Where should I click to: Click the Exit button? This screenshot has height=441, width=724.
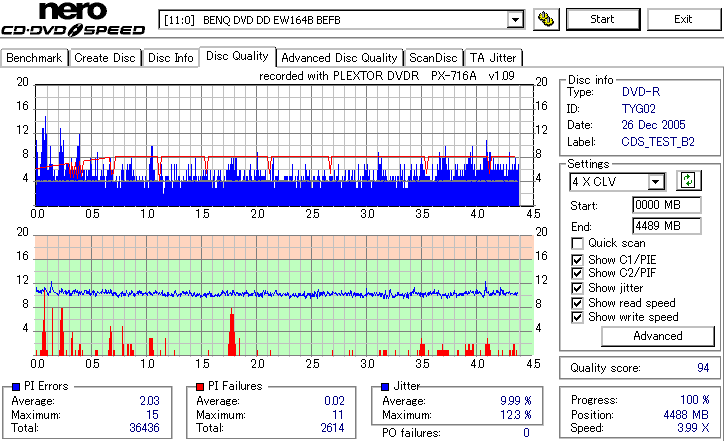[x=683, y=19]
